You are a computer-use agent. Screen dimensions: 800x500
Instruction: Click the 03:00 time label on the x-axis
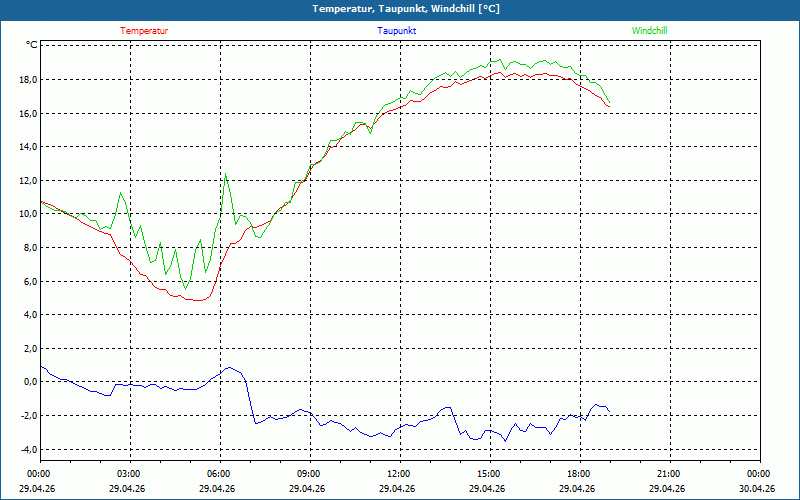click(x=129, y=473)
